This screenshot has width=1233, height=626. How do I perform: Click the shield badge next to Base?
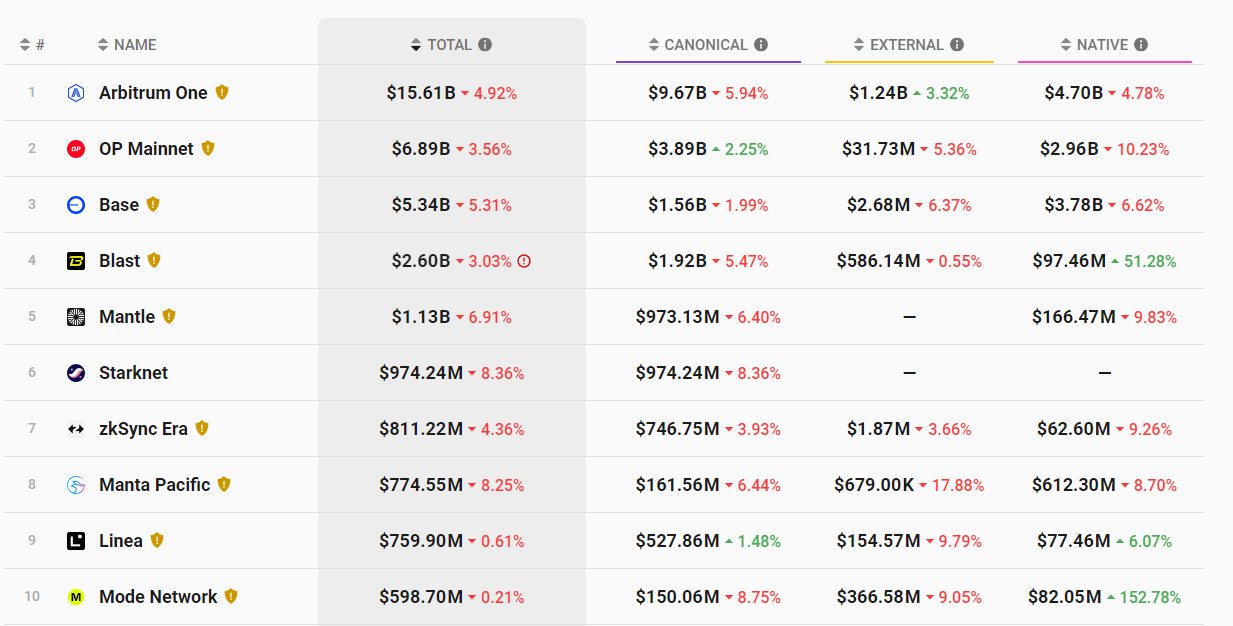[x=153, y=204]
